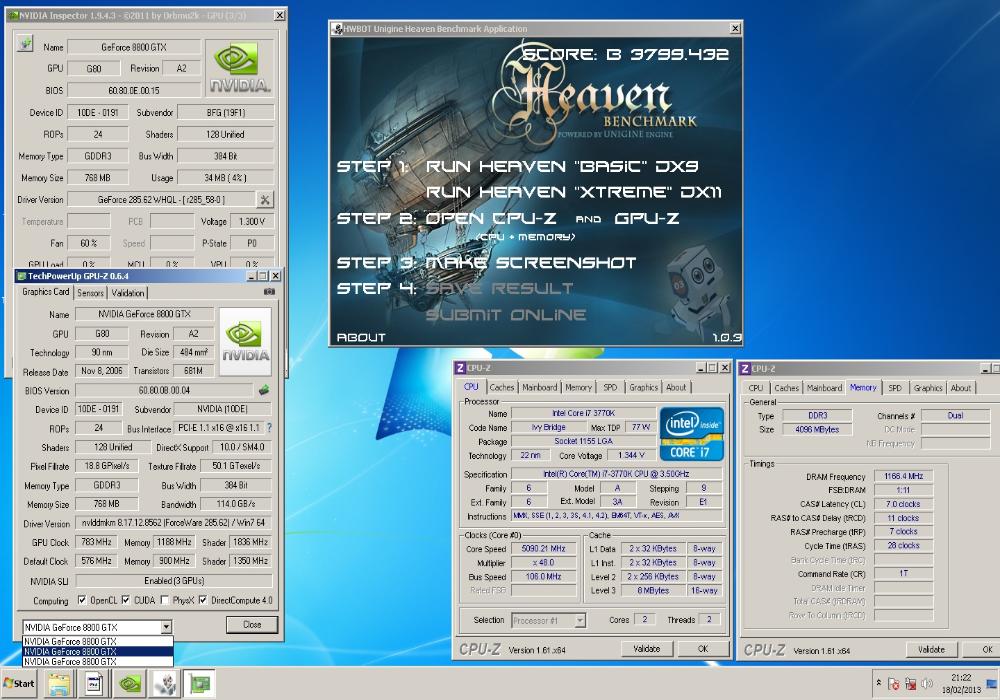Click Submit Online in Heaven benchmark
Image resolution: width=1000 pixels, height=700 pixels.
click(x=506, y=314)
